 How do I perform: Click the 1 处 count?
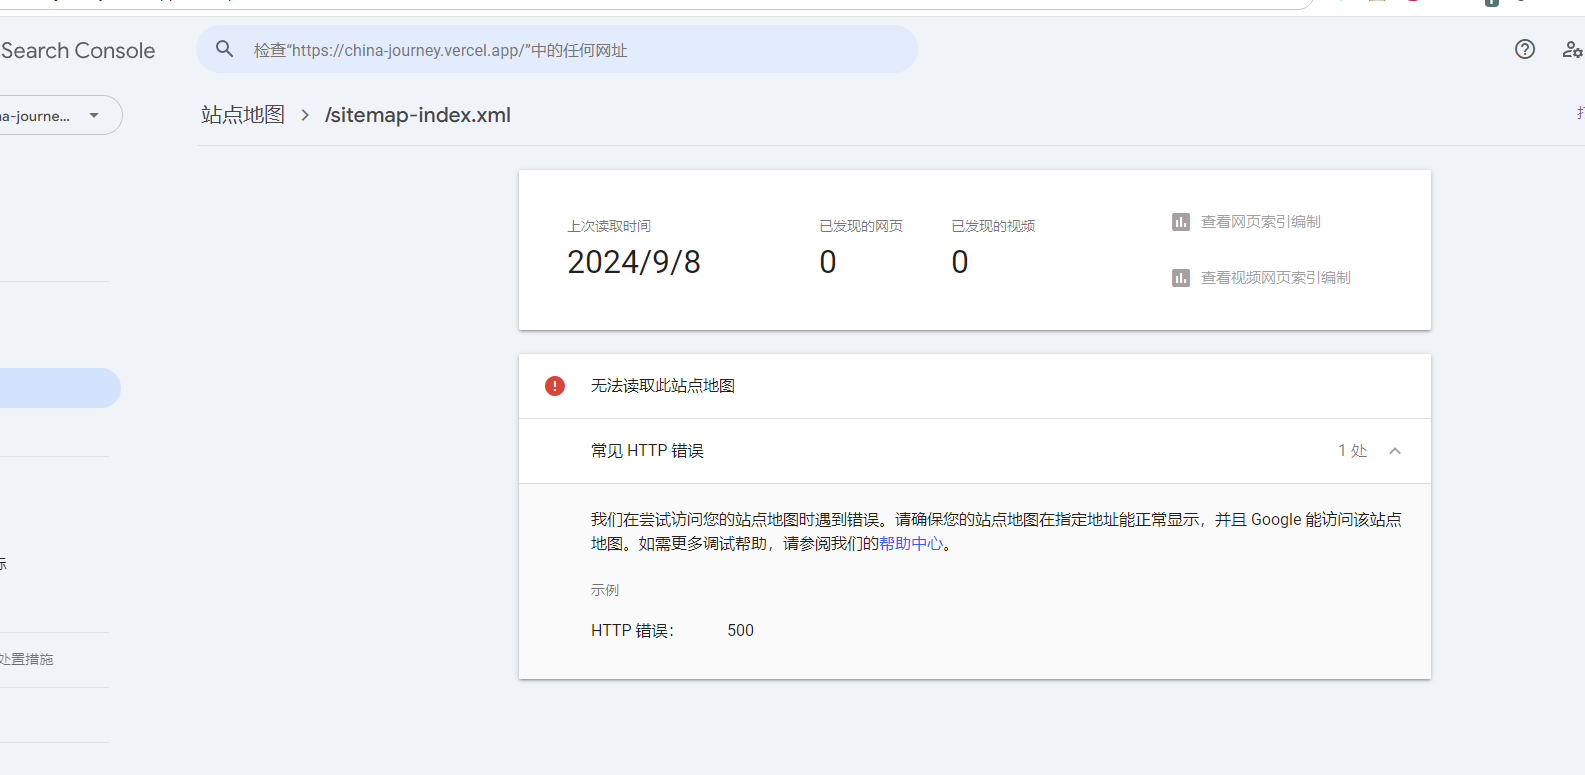click(1353, 451)
